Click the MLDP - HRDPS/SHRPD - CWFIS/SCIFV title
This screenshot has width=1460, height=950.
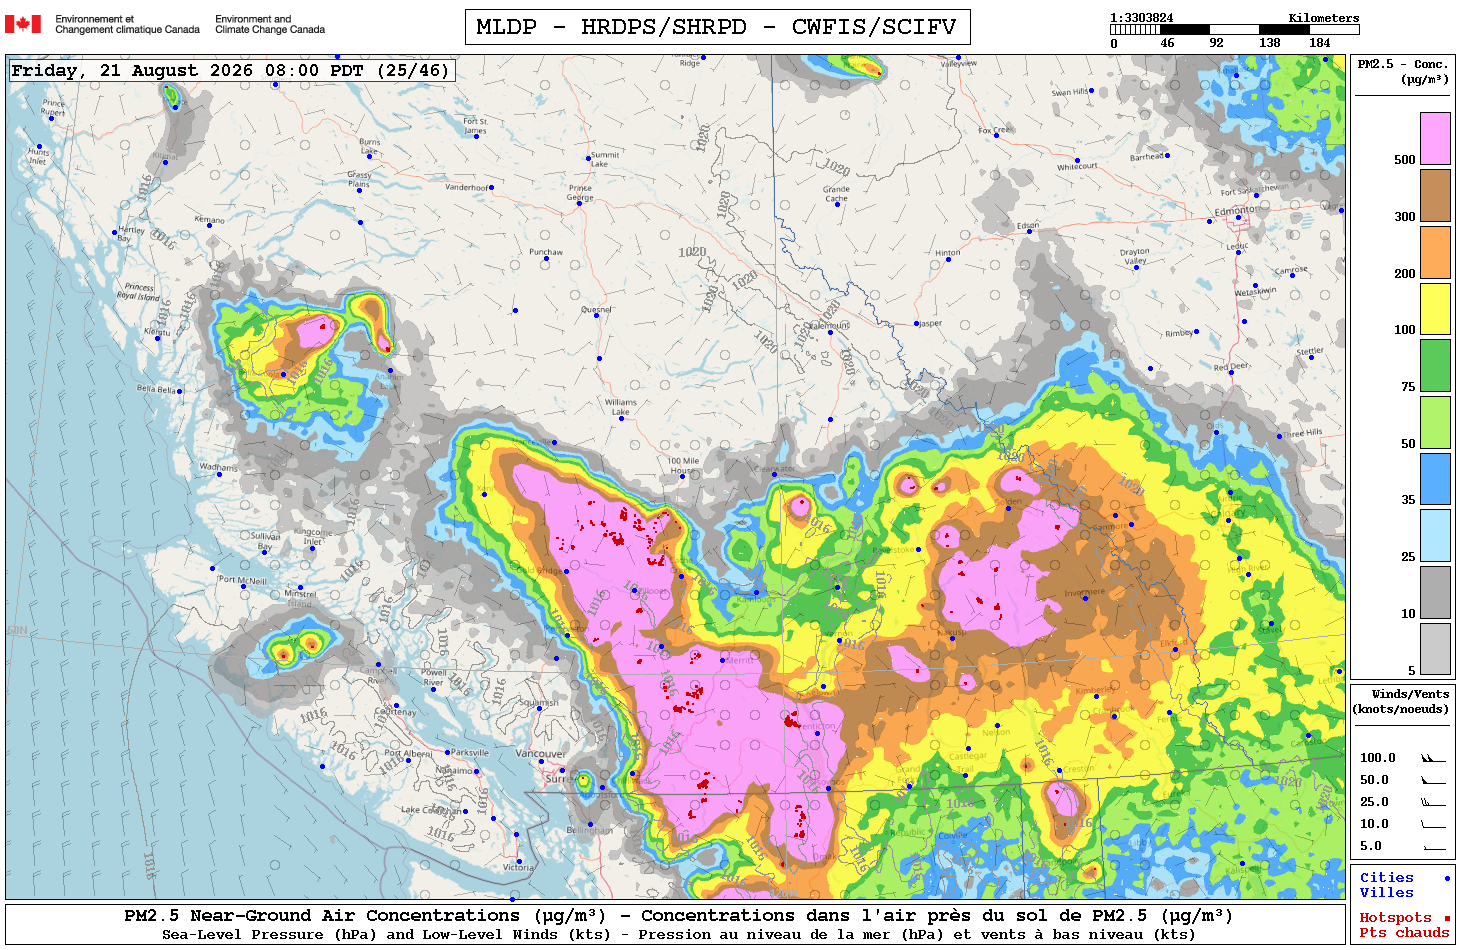point(717,27)
